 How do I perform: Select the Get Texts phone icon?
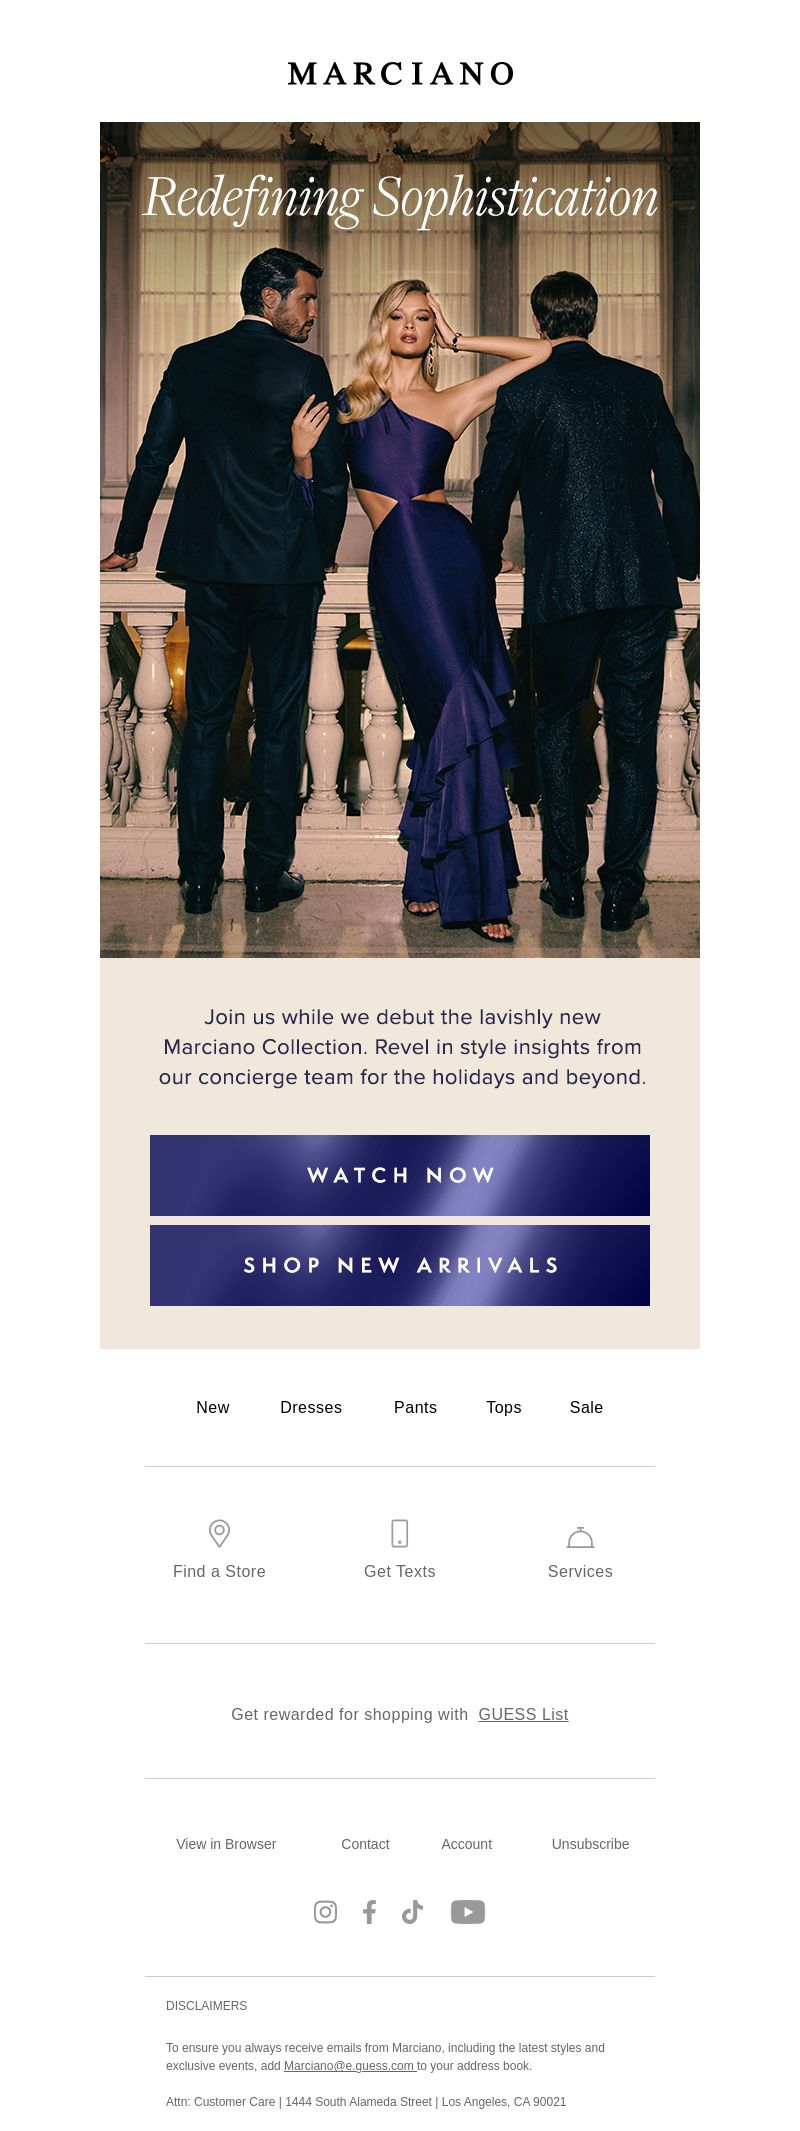pos(400,1533)
